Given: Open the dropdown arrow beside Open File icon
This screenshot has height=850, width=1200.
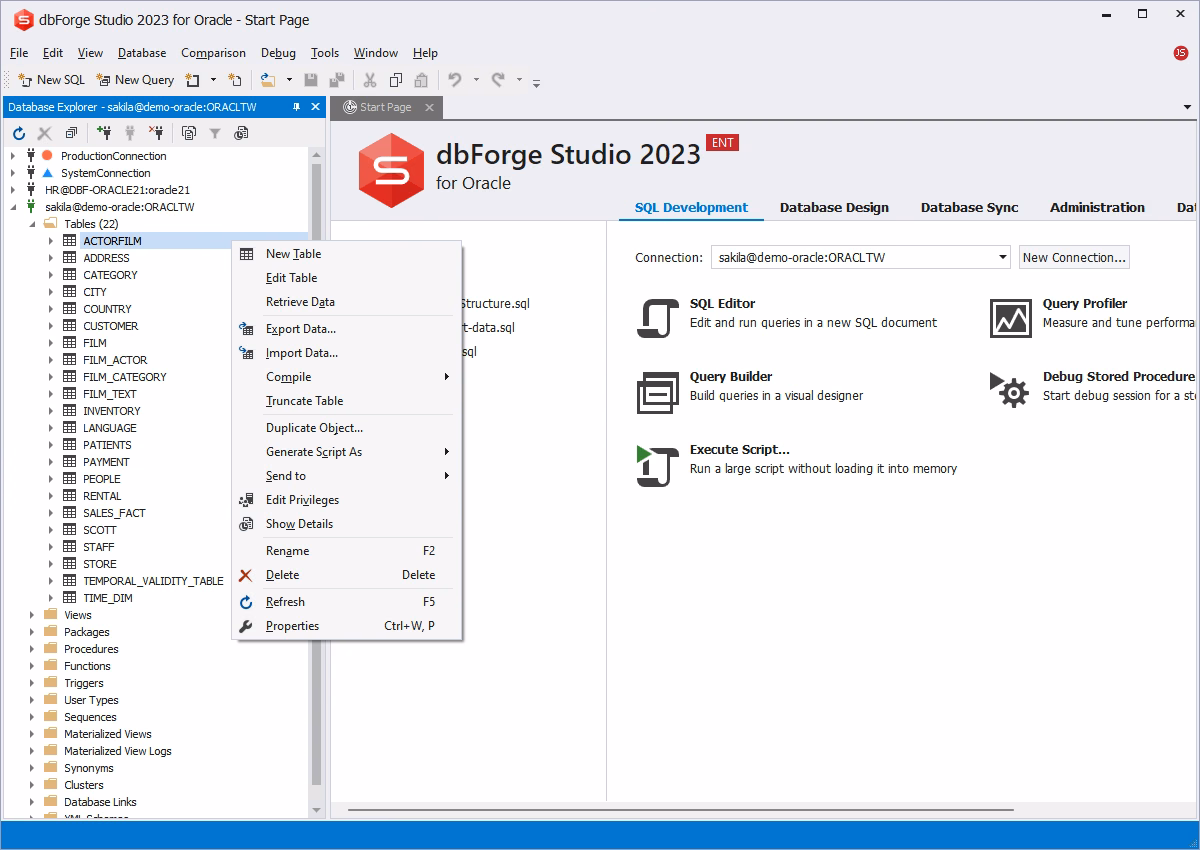Looking at the screenshot, I should (289, 80).
